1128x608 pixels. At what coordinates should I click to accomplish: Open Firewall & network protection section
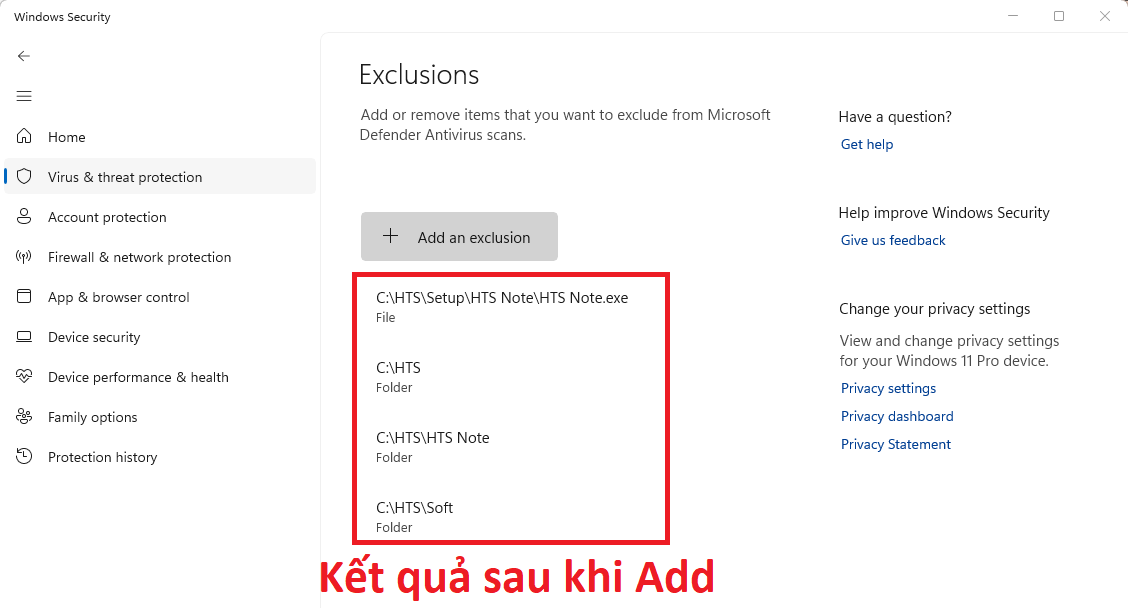[x=160, y=257]
